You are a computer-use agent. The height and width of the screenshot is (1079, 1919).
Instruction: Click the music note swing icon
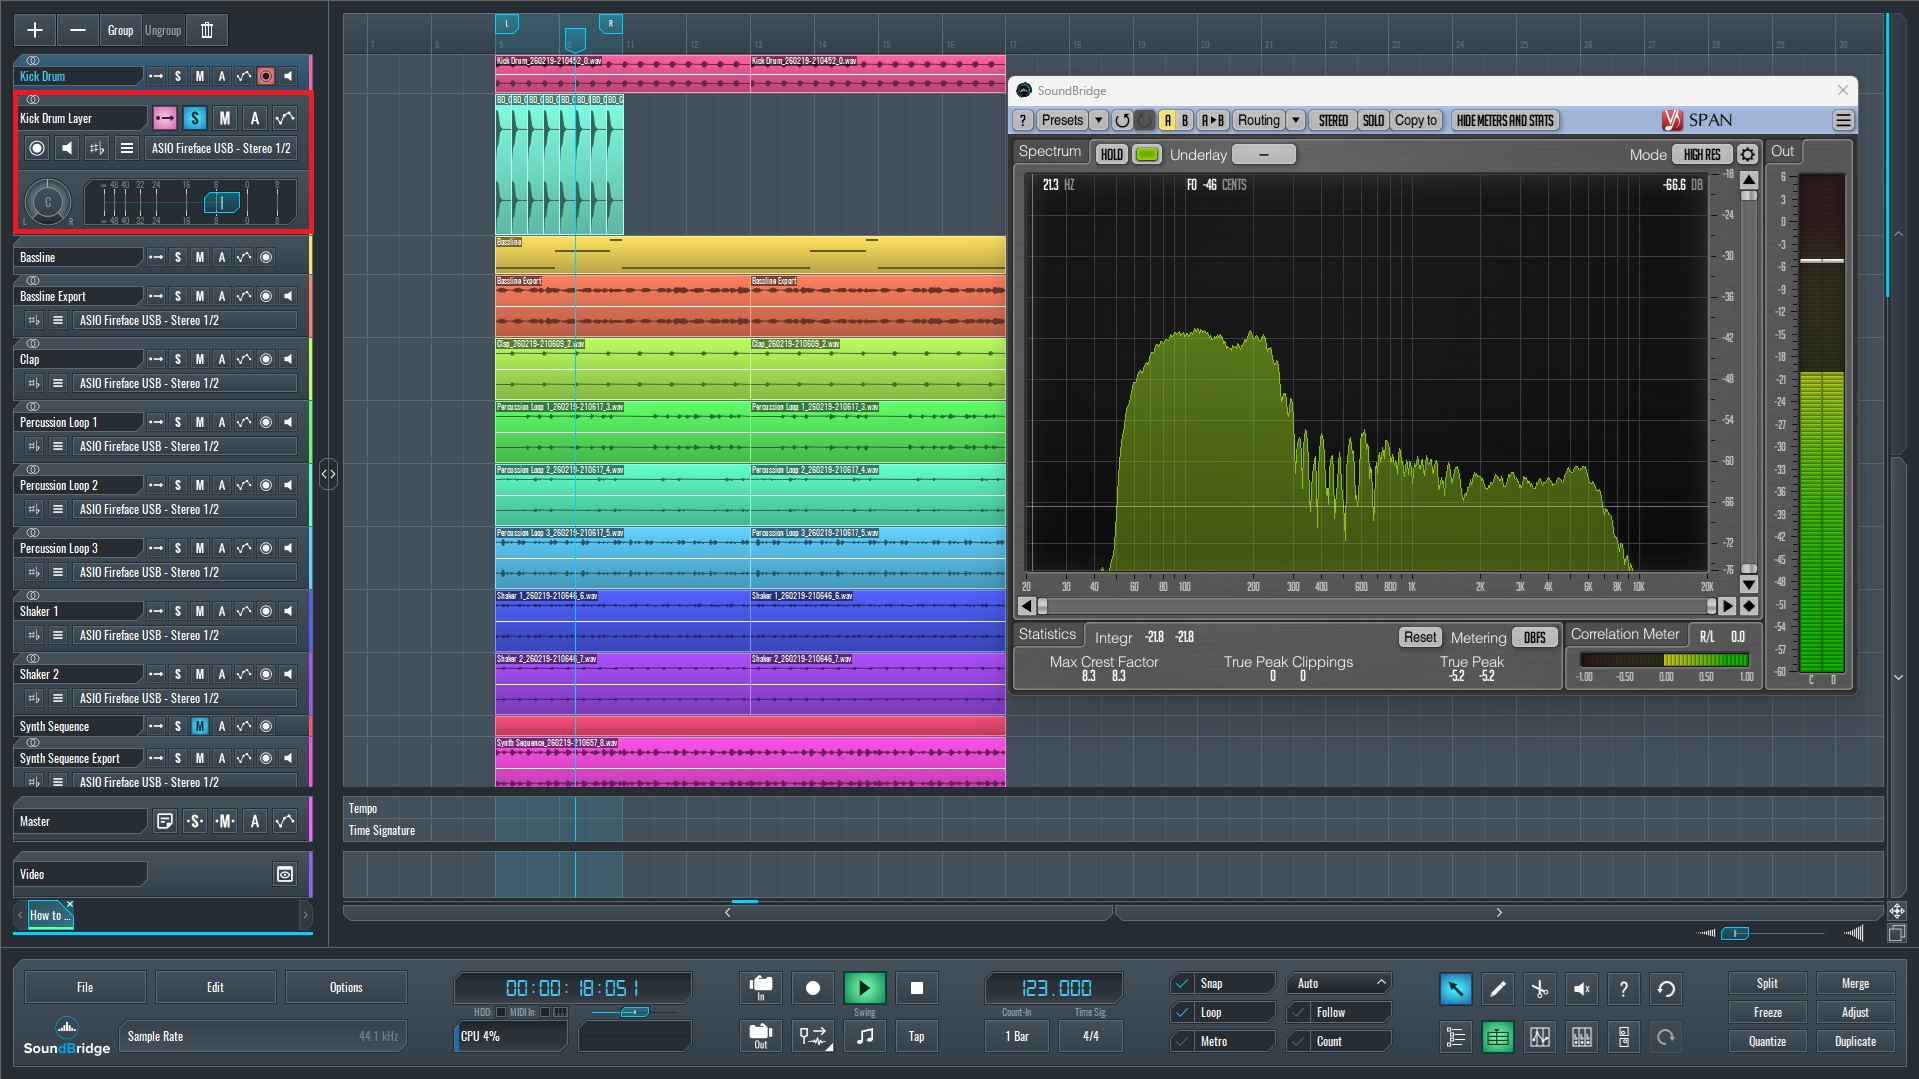coord(865,1036)
